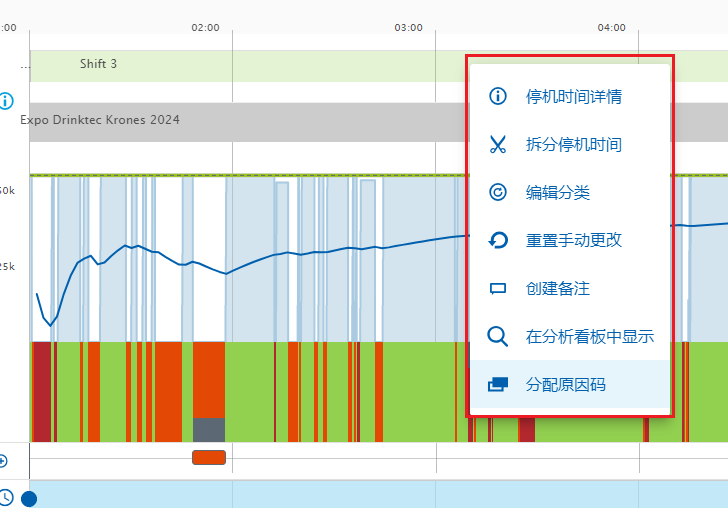This screenshot has width=728, height=508.
Task: Click the reset manual changes arrow icon
Action: tap(497, 241)
